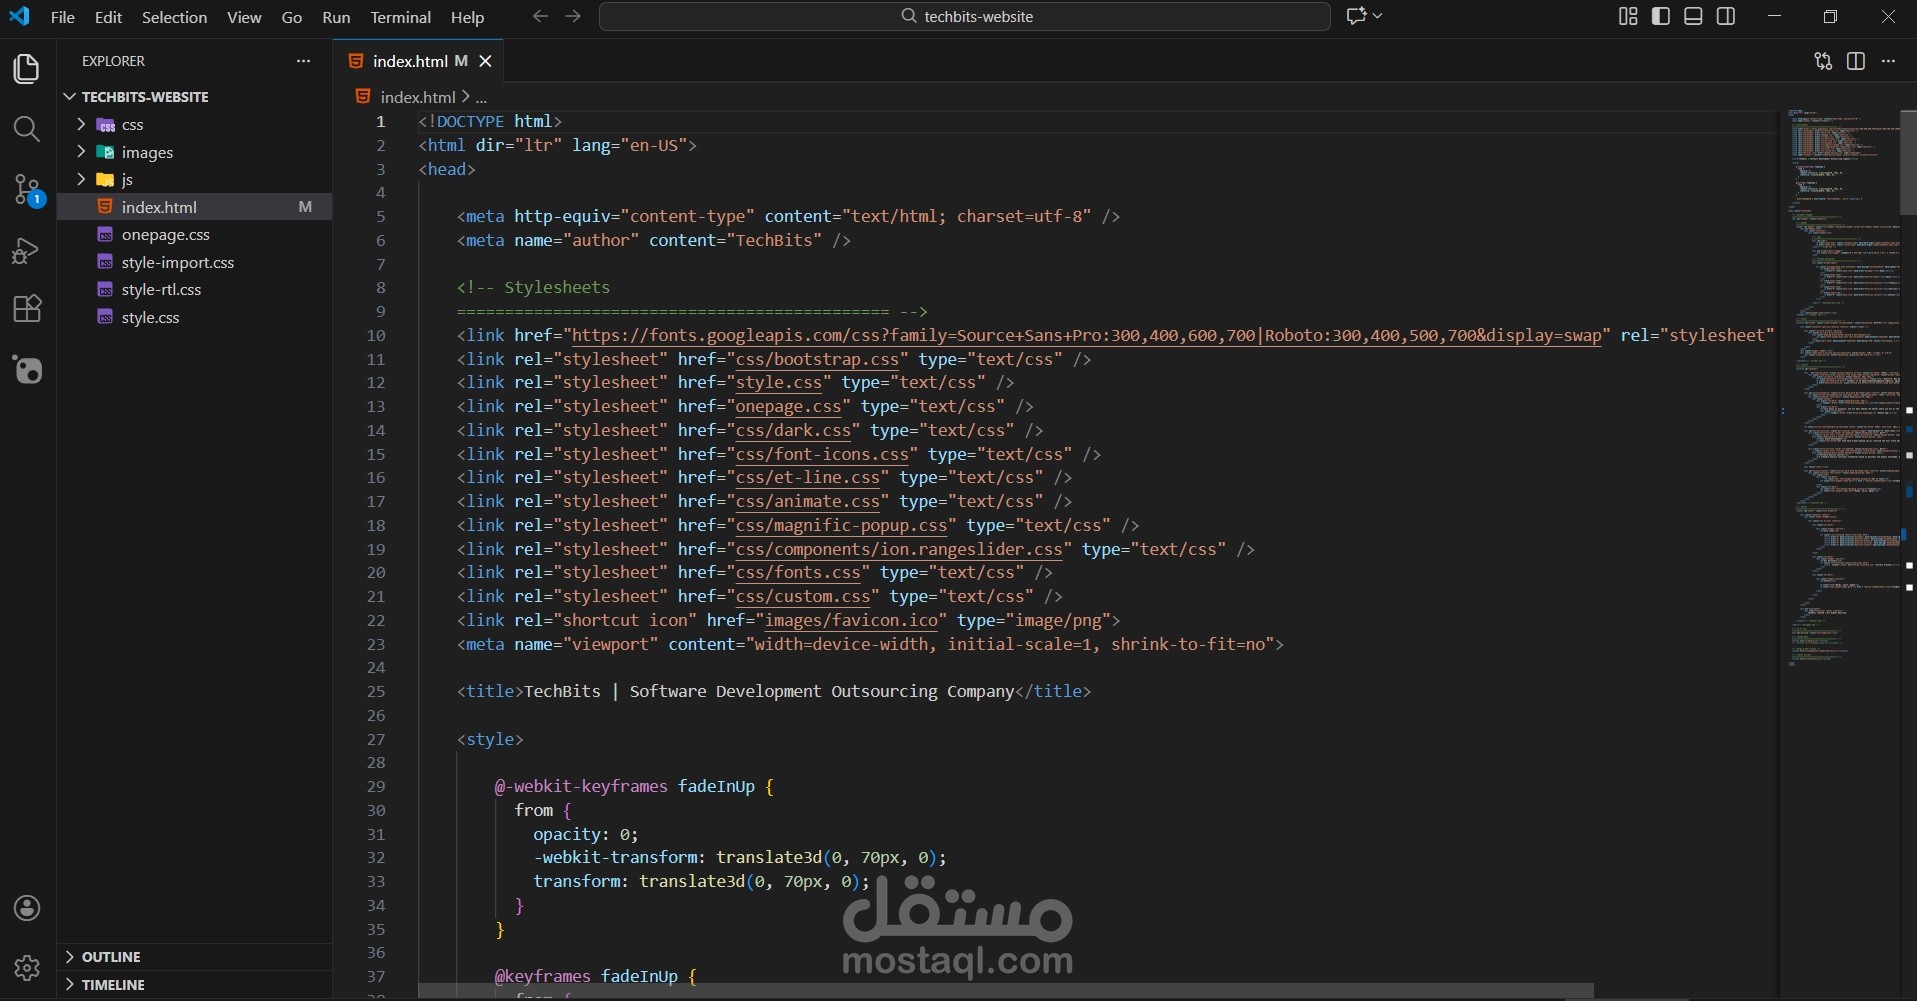The width and height of the screenshot is (1917, 1001).
Task: Open the Search view in activity bar
Action: [x=27, y=129]
